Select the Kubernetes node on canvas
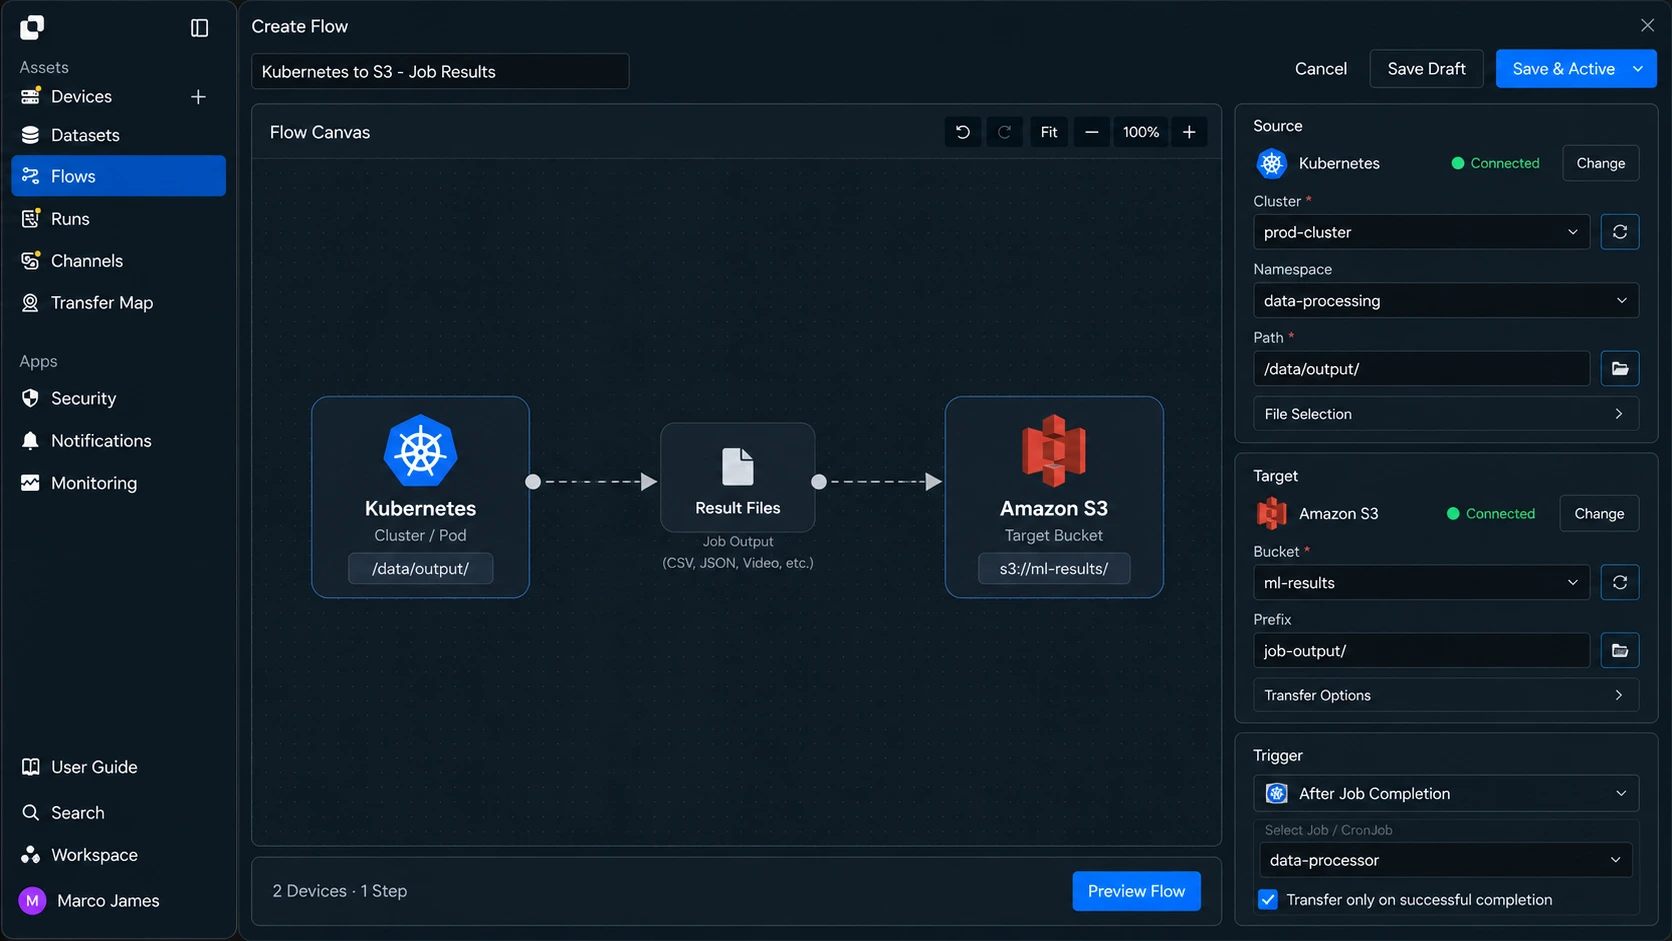Screen dimensions: 1672x941 pos(420,497)
